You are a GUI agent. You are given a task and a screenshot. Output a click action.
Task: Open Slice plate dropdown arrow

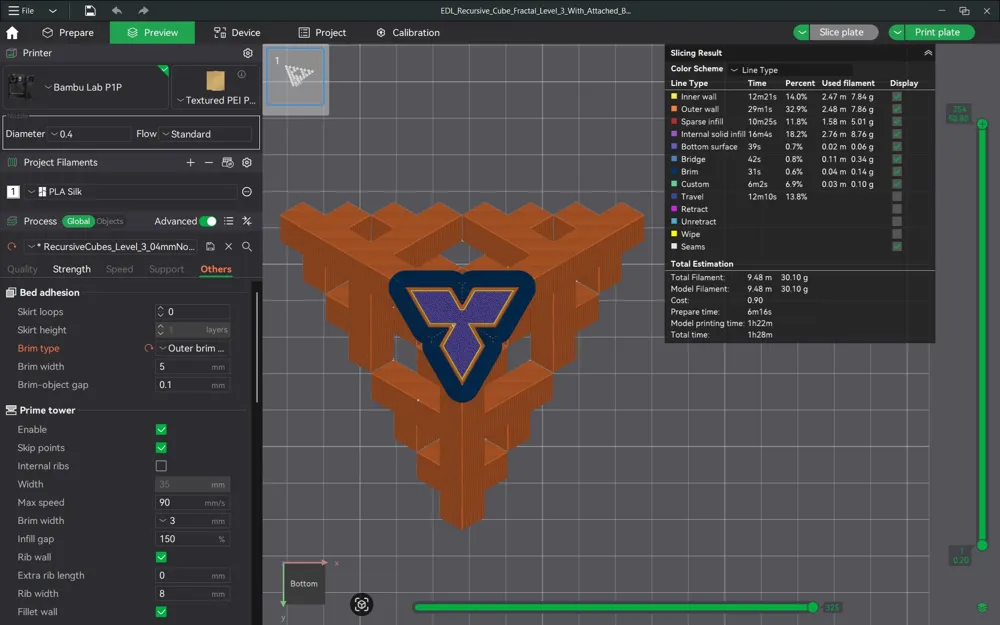click(802, 33)
